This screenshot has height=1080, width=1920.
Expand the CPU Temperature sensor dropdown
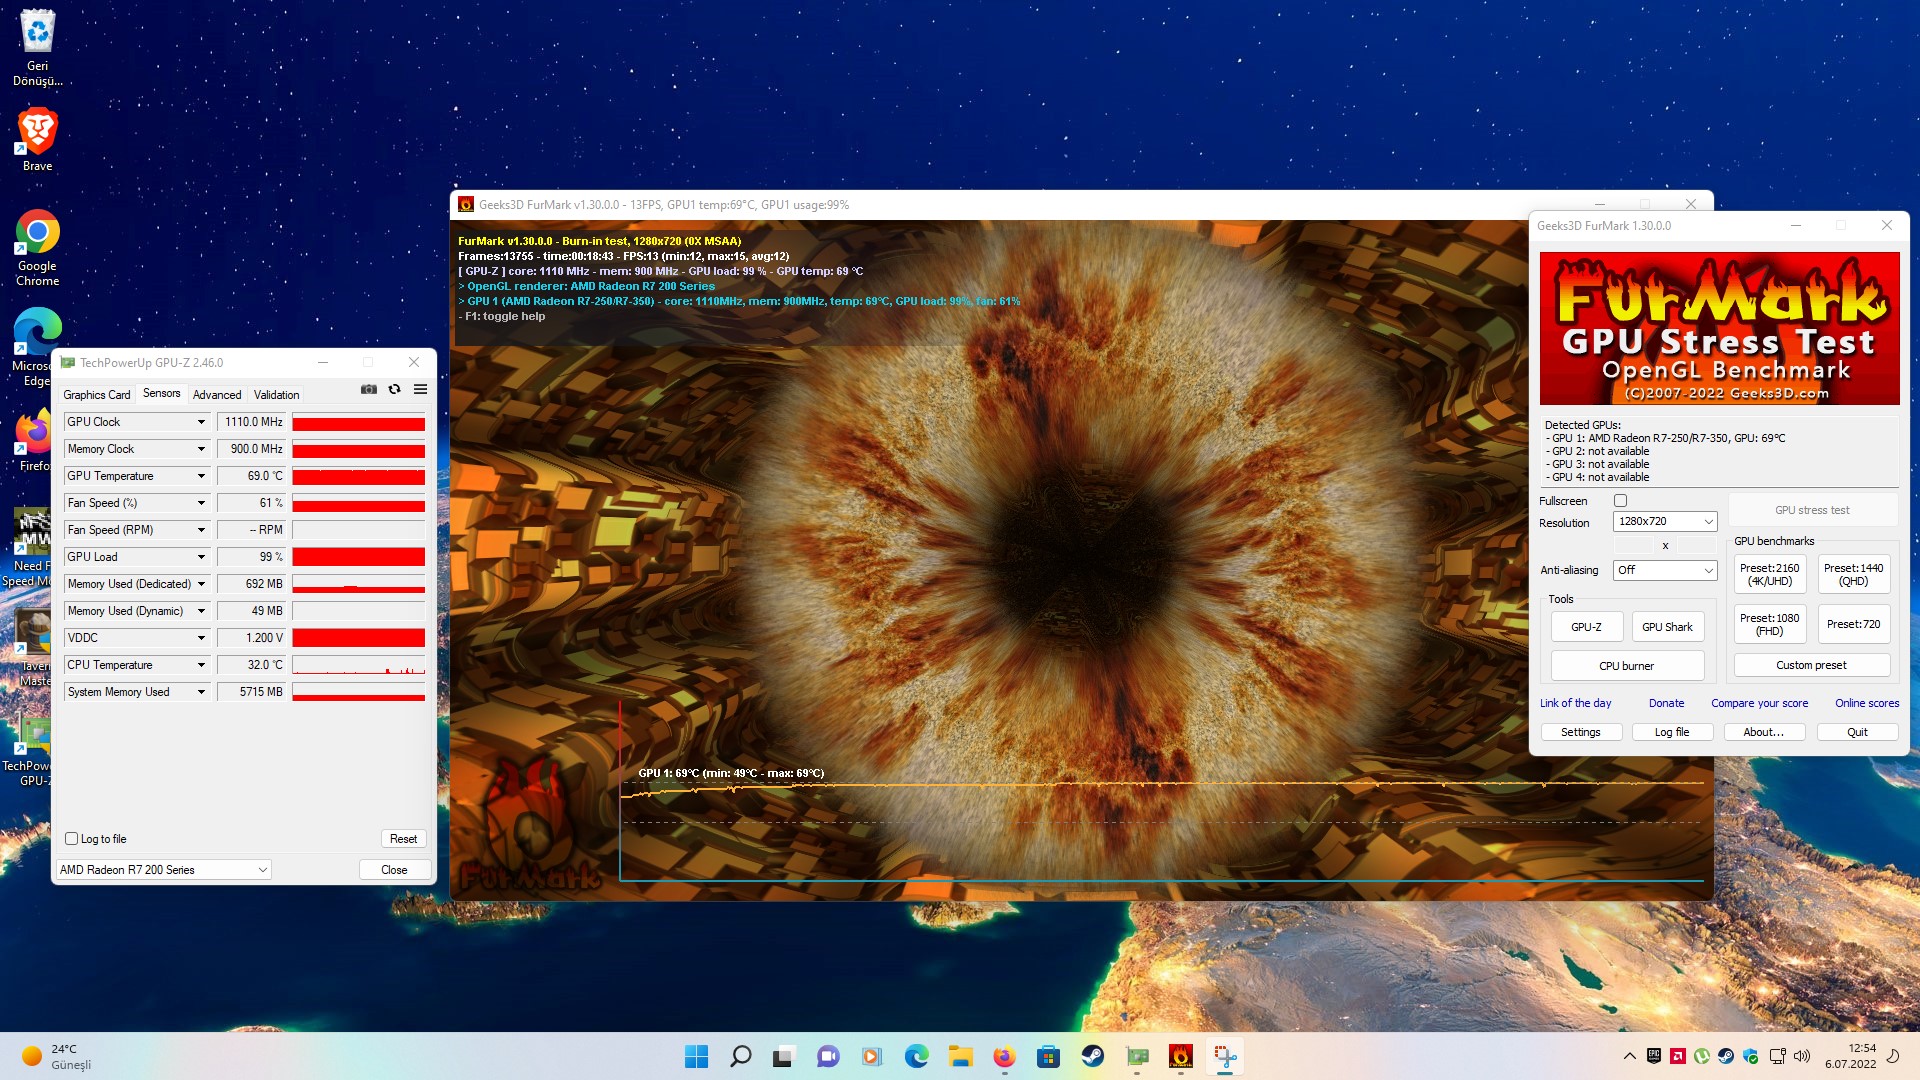point(201,665)
